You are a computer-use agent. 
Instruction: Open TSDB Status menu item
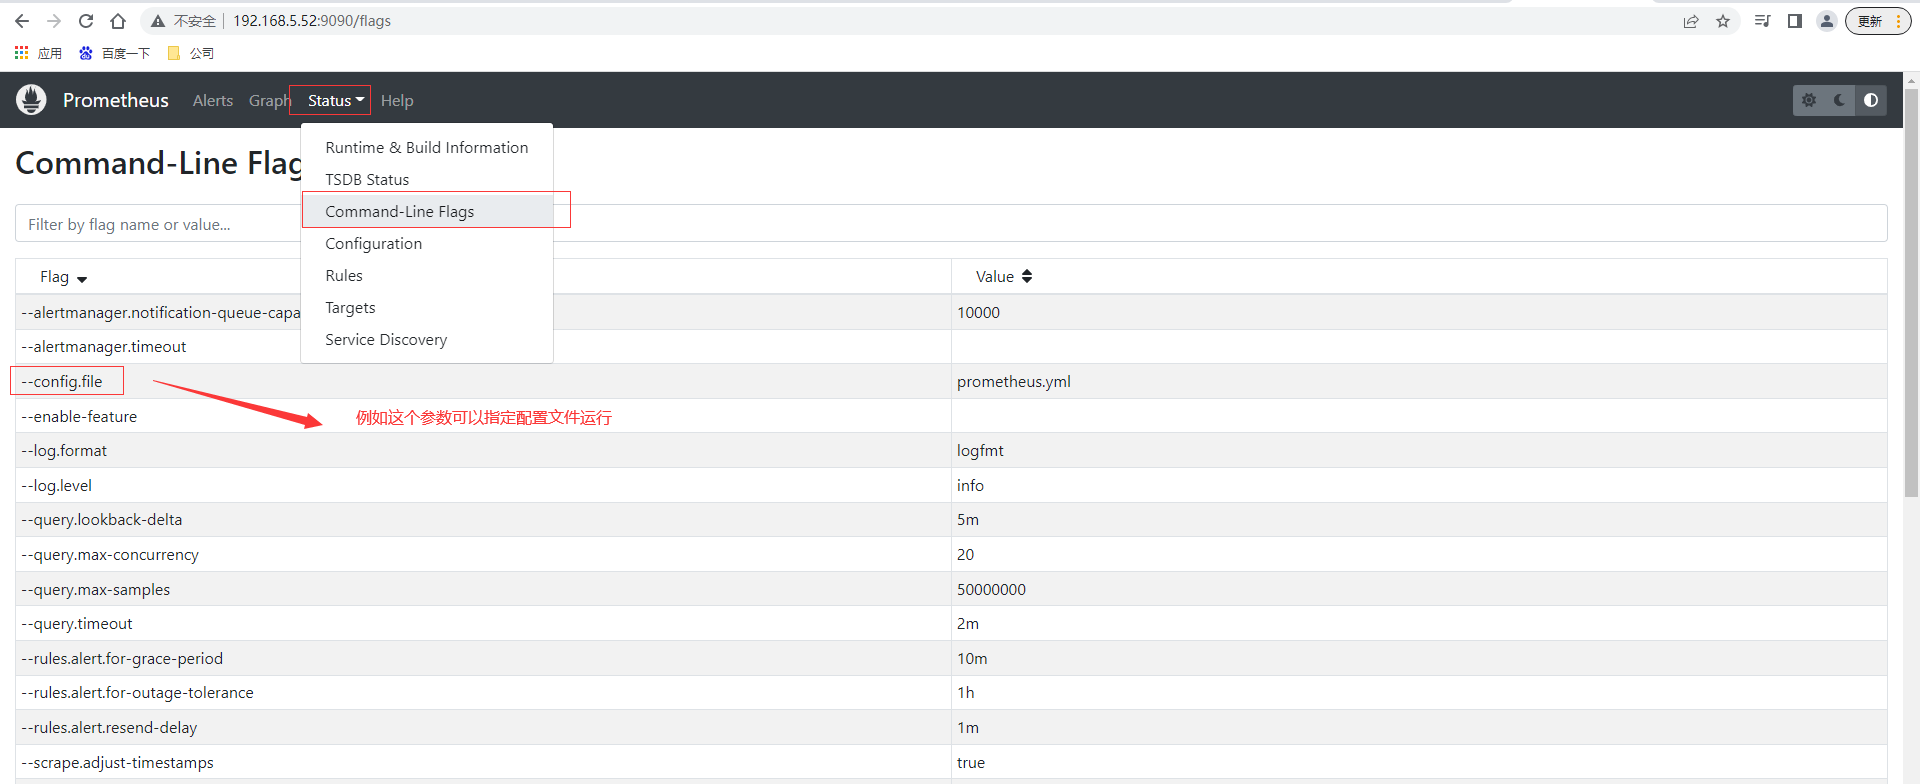[x=427, y=179]
